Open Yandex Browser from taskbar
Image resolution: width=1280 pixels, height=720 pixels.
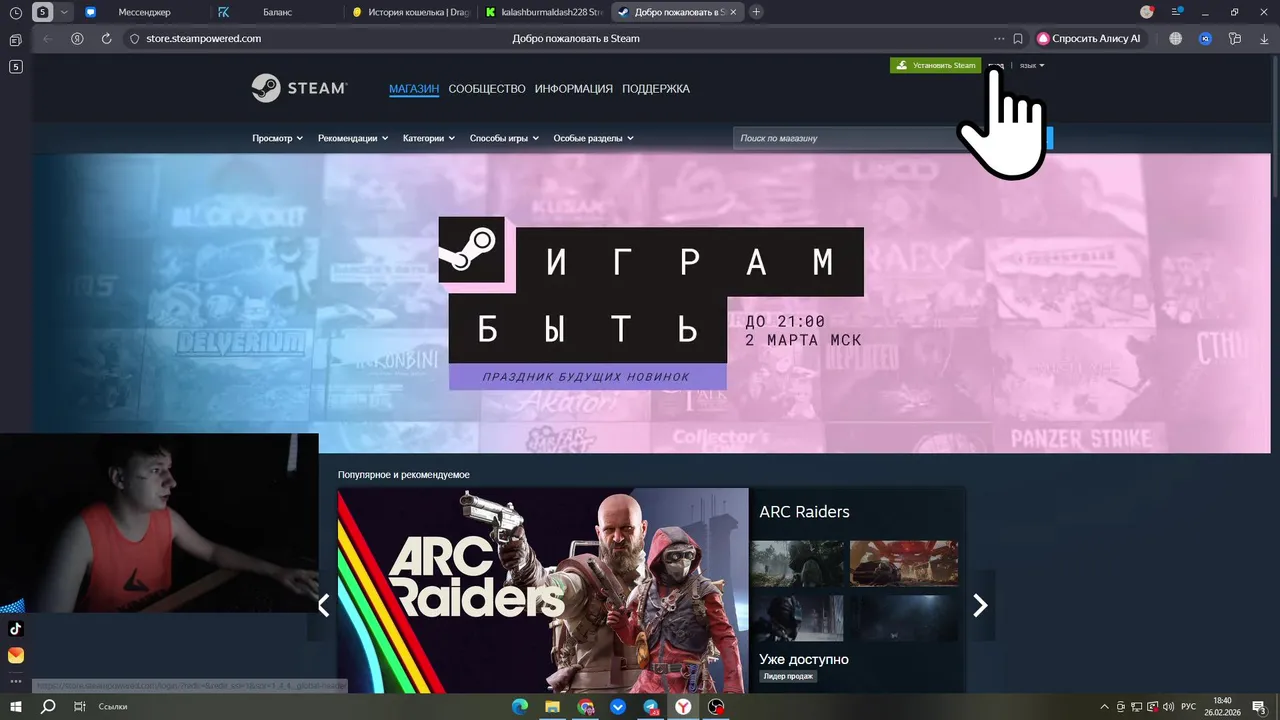point(683,706)
